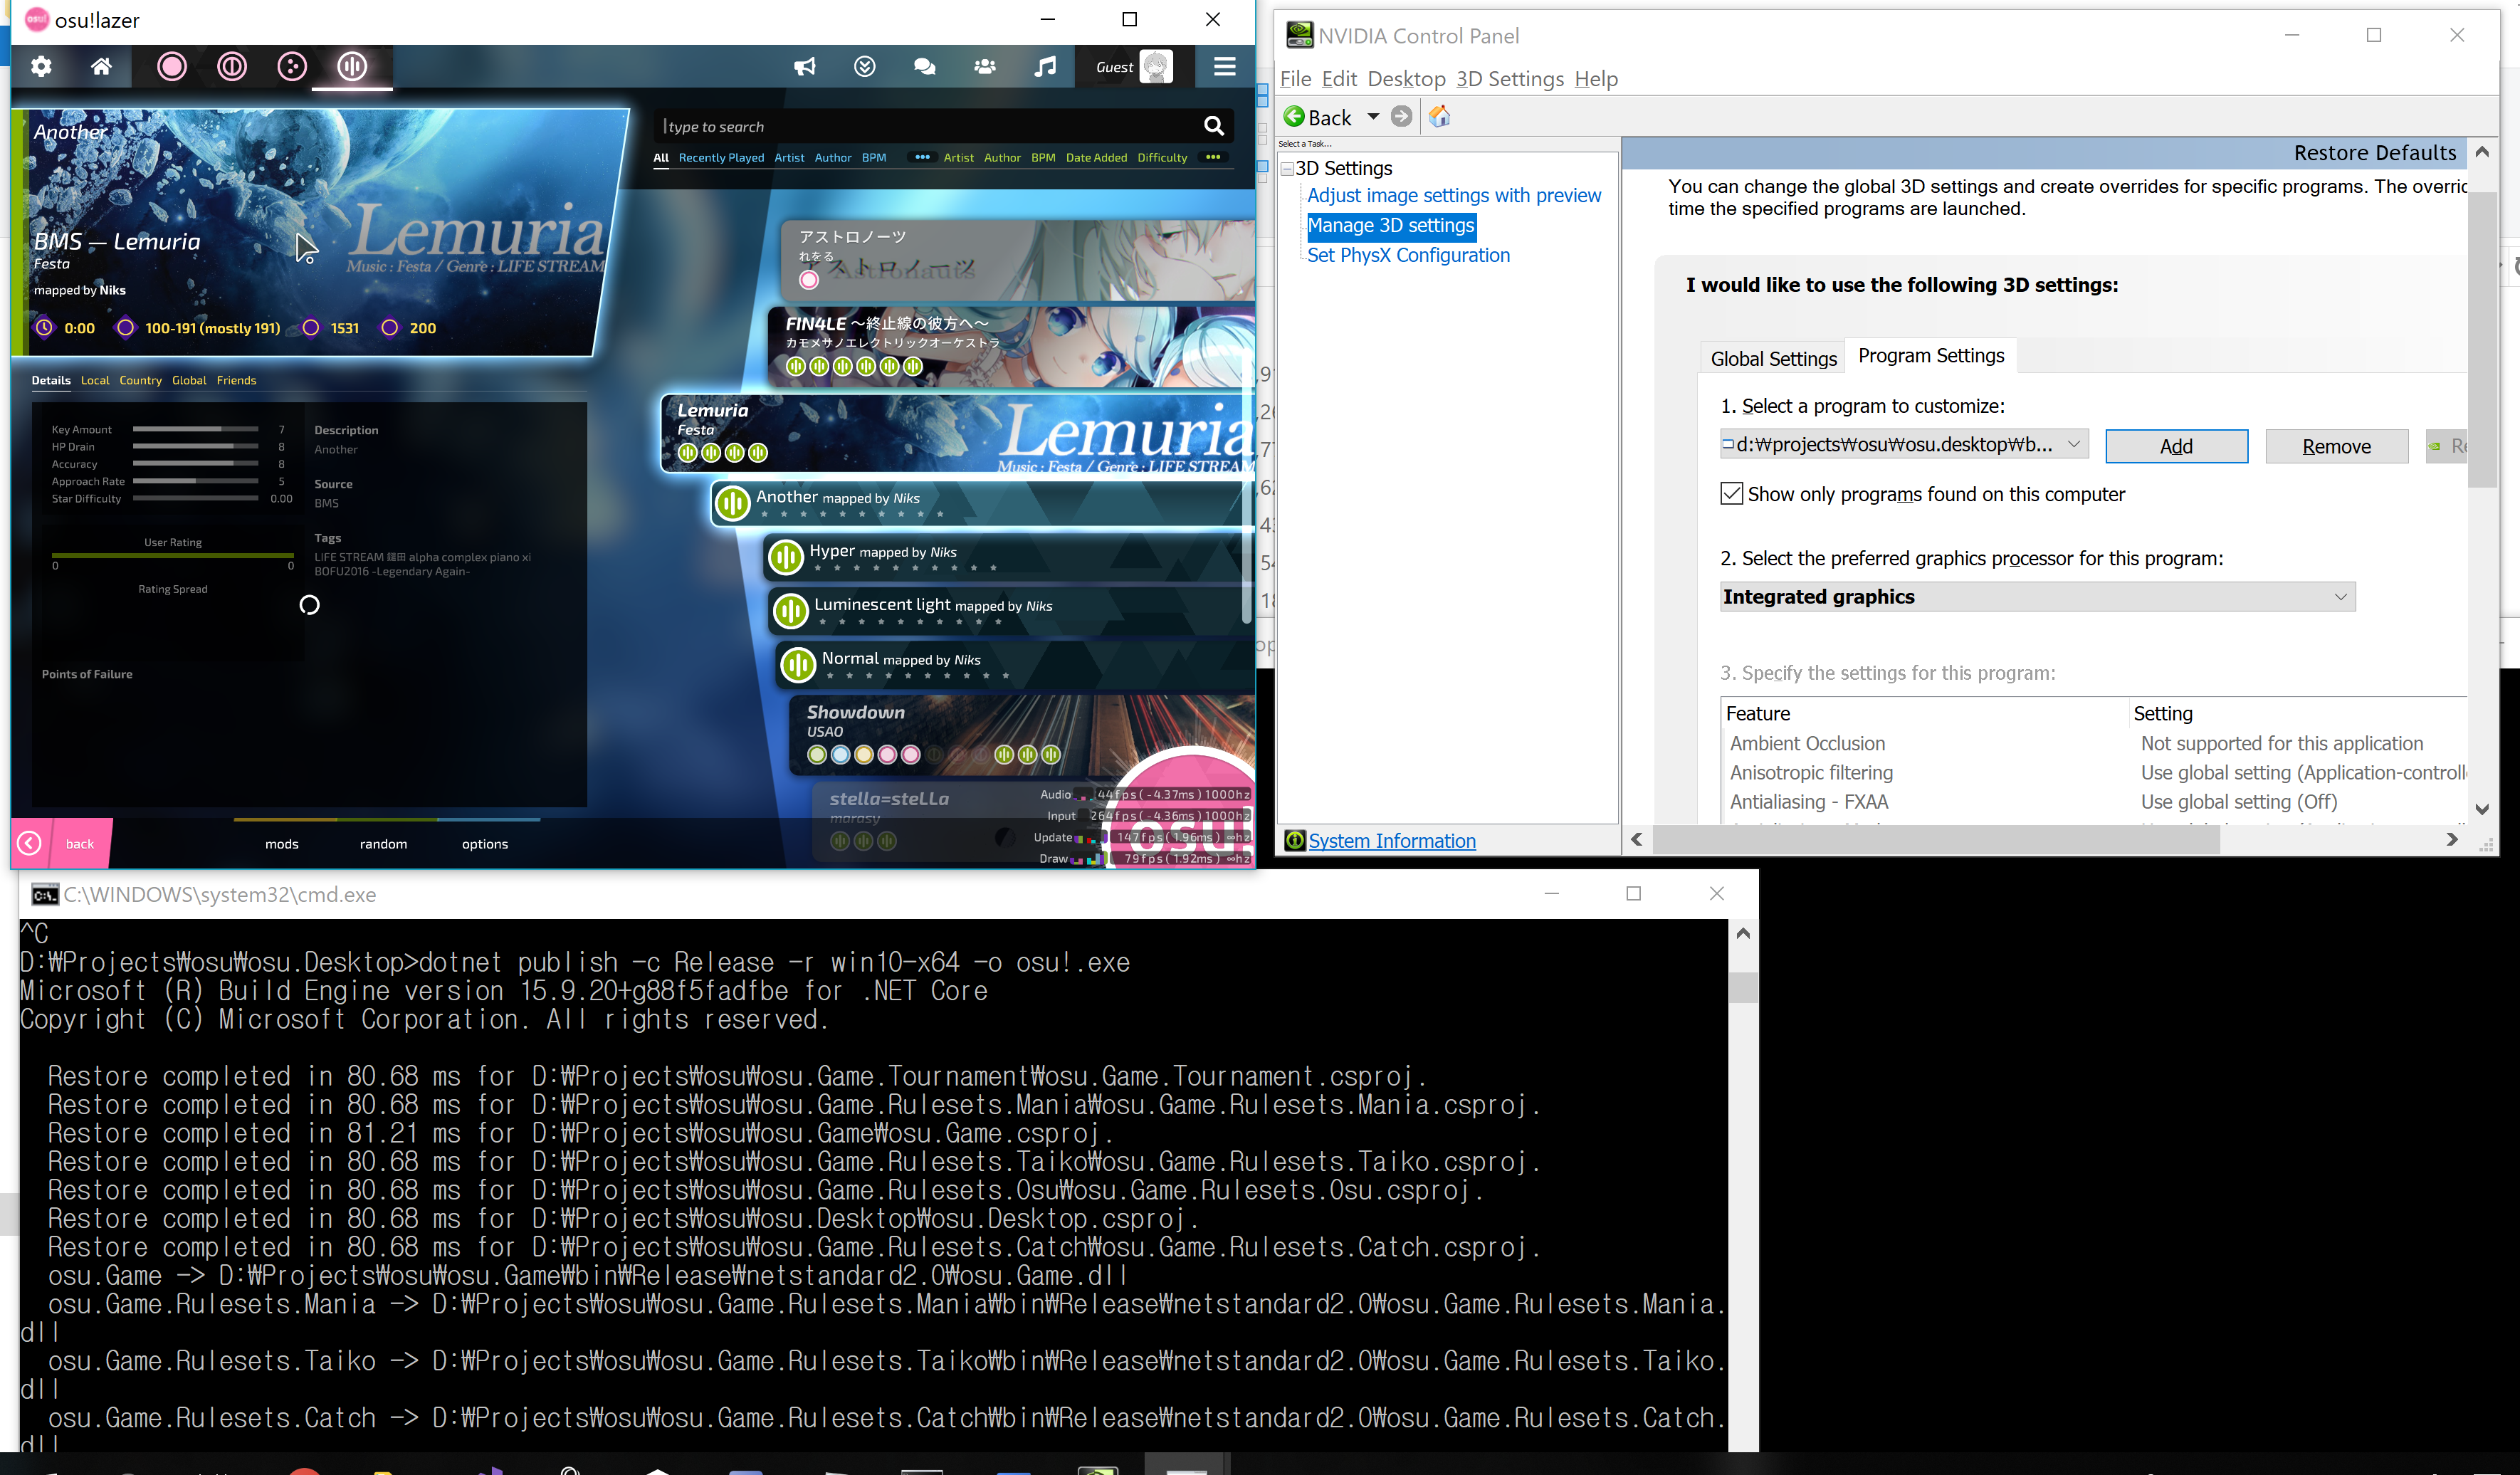Click the green Back arrow in NVIDIA Control Panel
This screenshot has width=2520, height=1475.
click(x=1294, y=117)
